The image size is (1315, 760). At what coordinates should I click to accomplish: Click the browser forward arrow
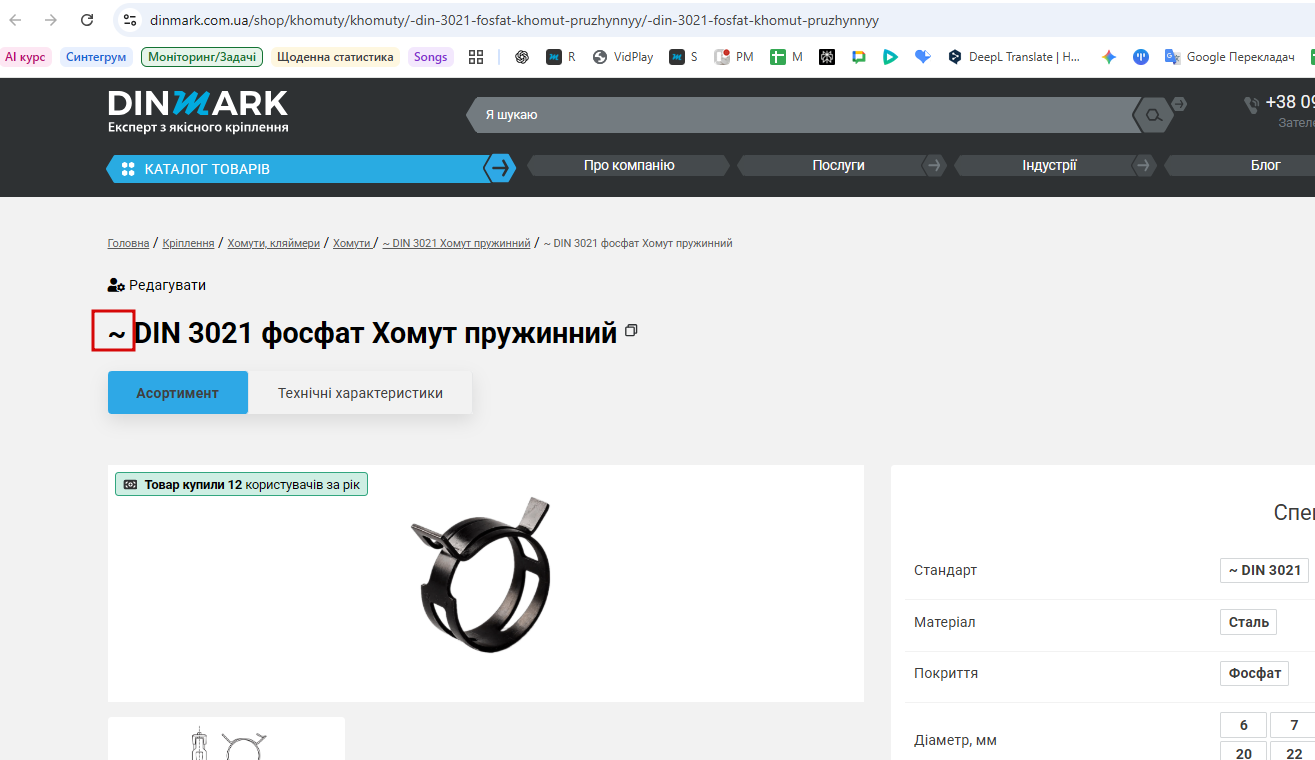(51, 20)
